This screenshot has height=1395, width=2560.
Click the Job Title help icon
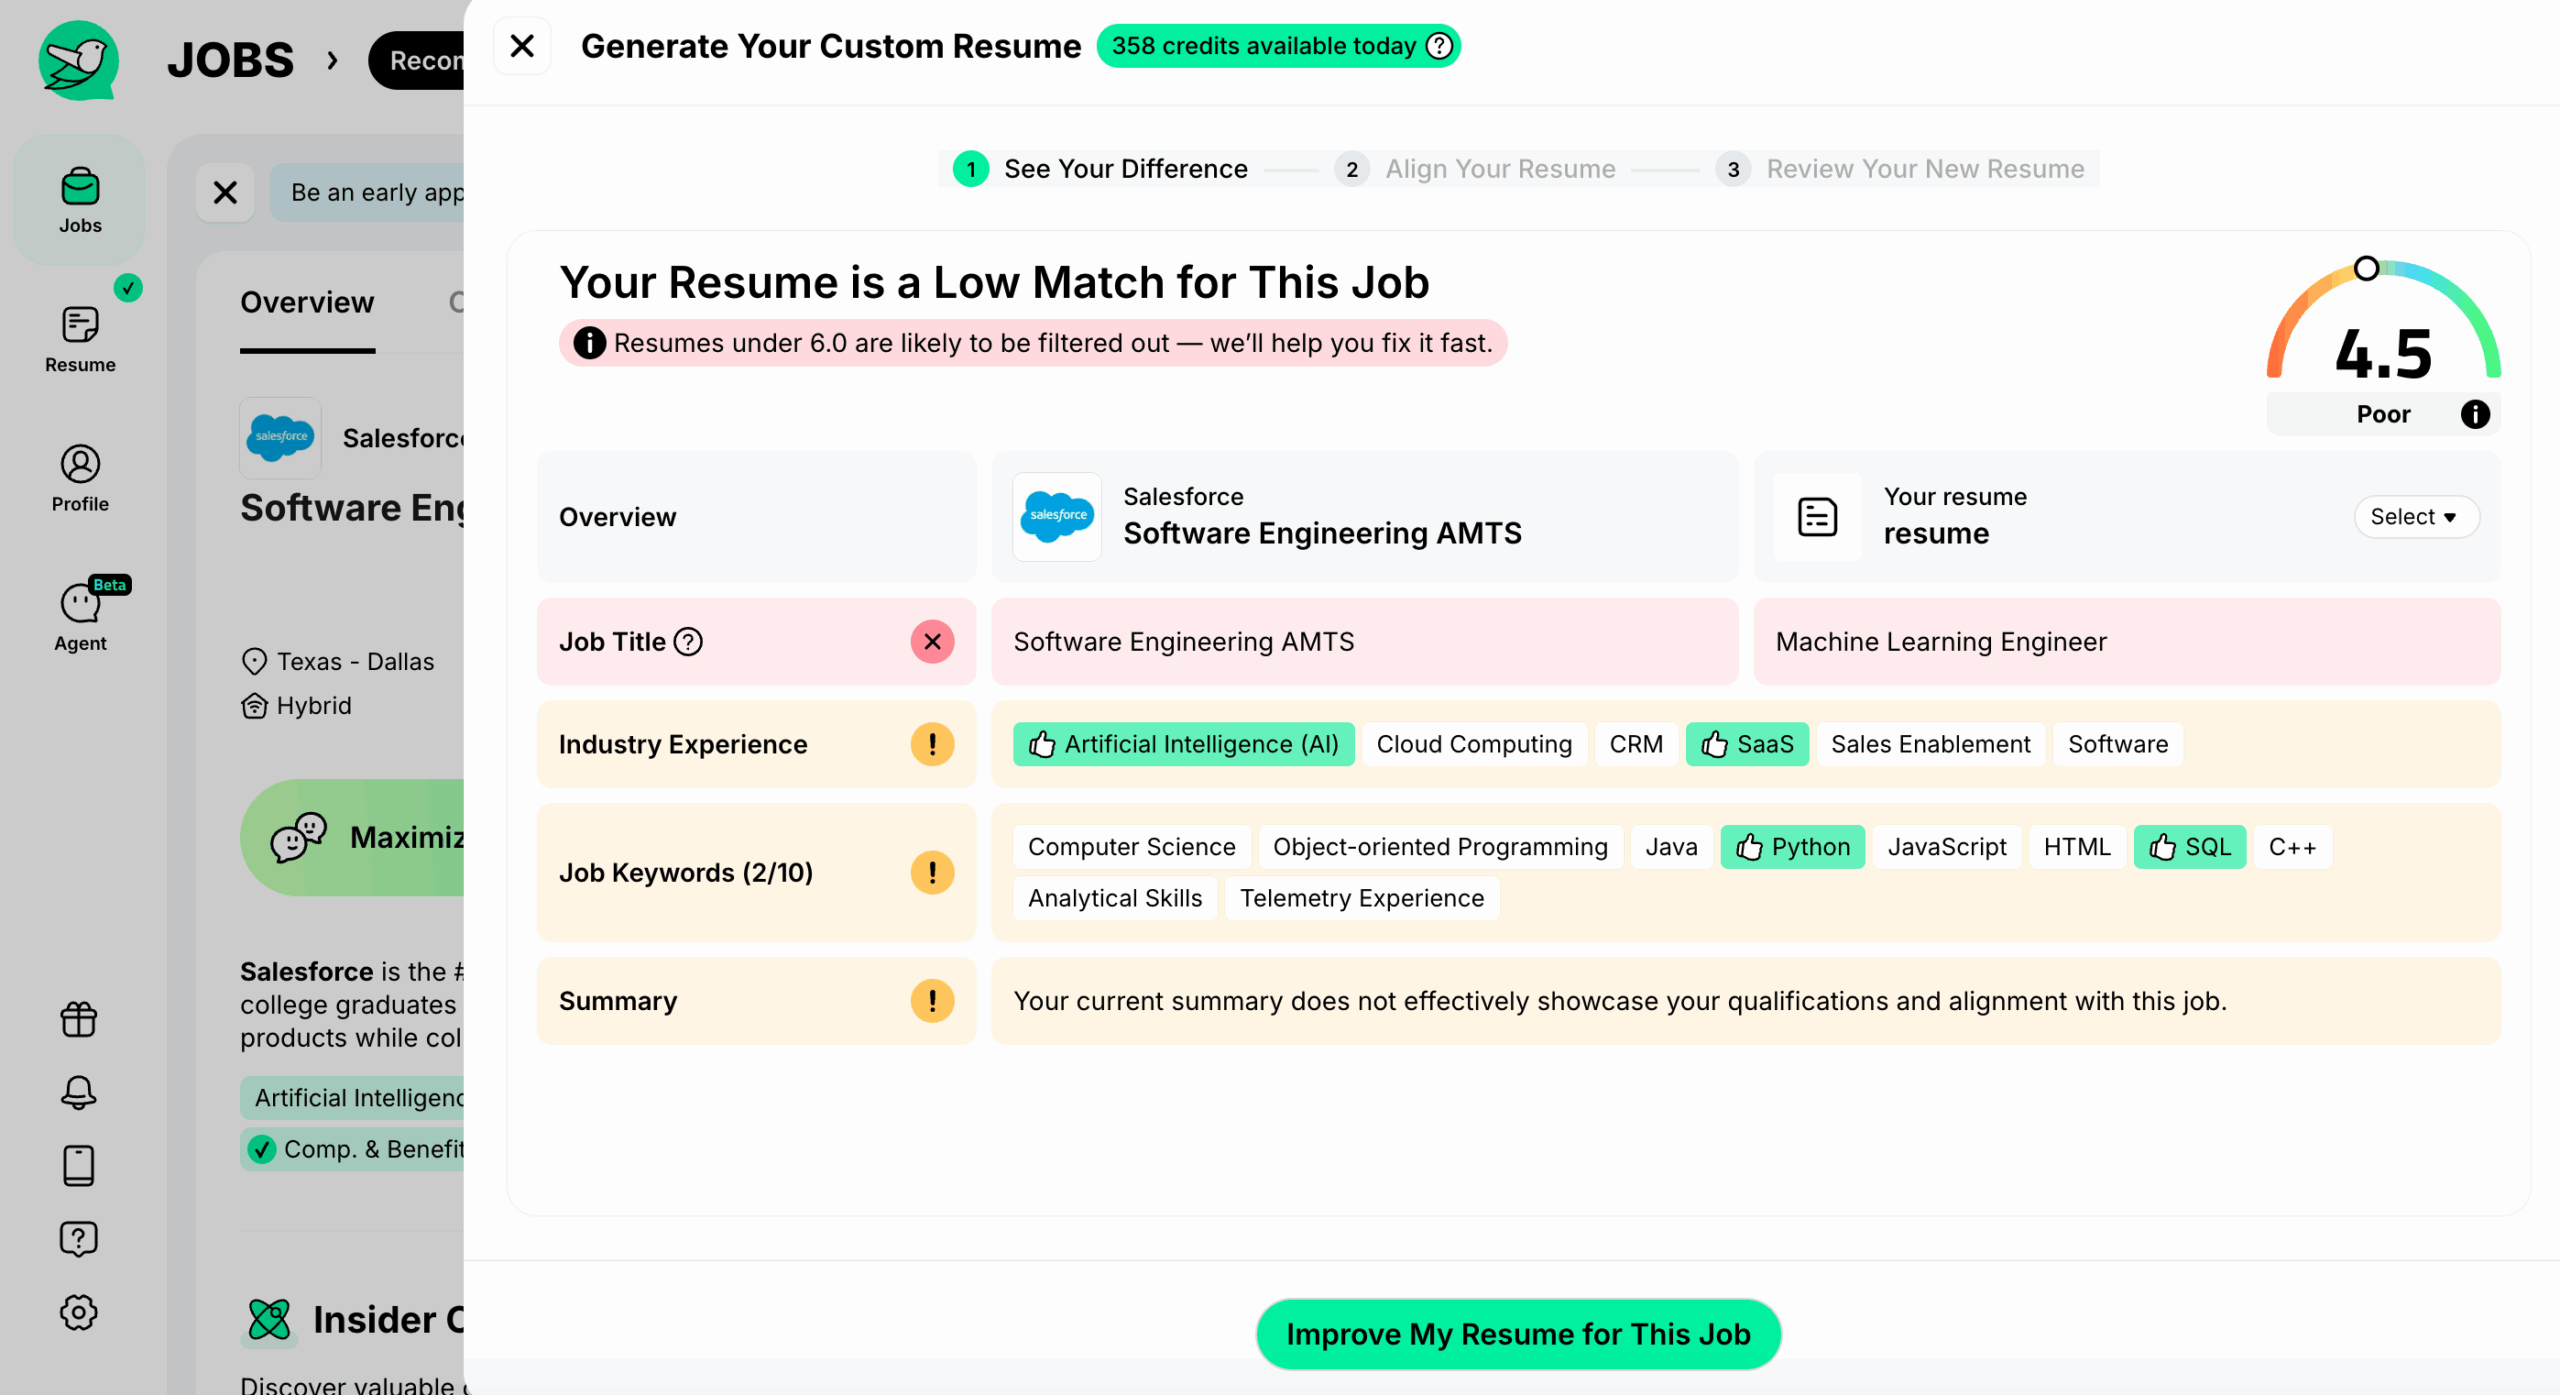click(688, 641)
